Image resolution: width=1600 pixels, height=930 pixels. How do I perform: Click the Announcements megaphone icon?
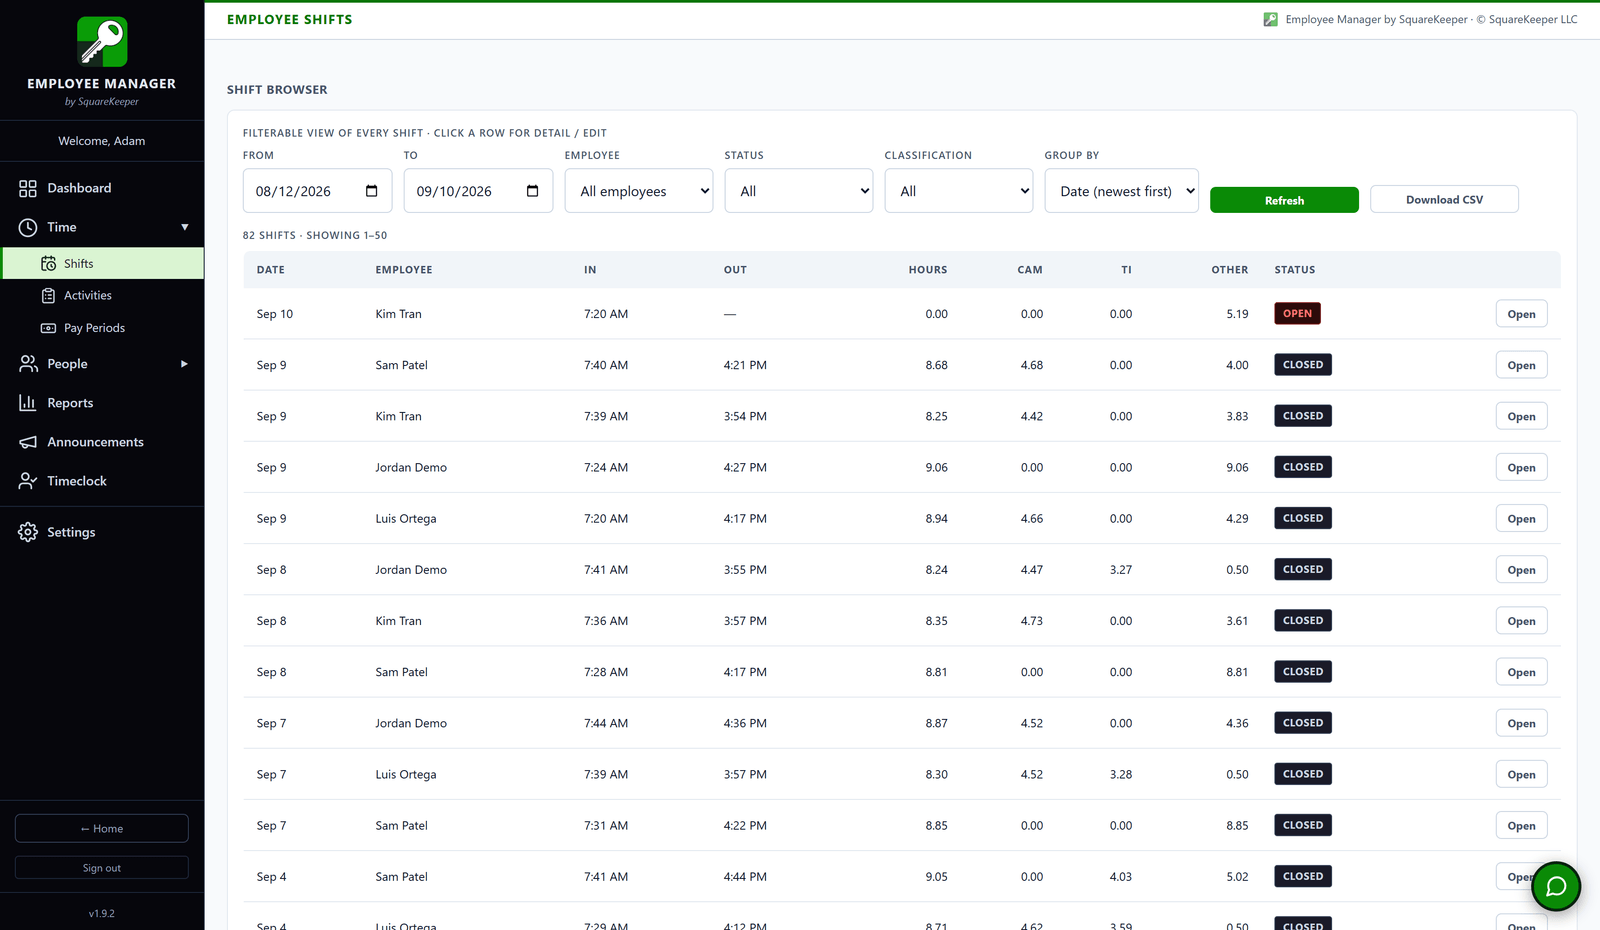[28, 442]
